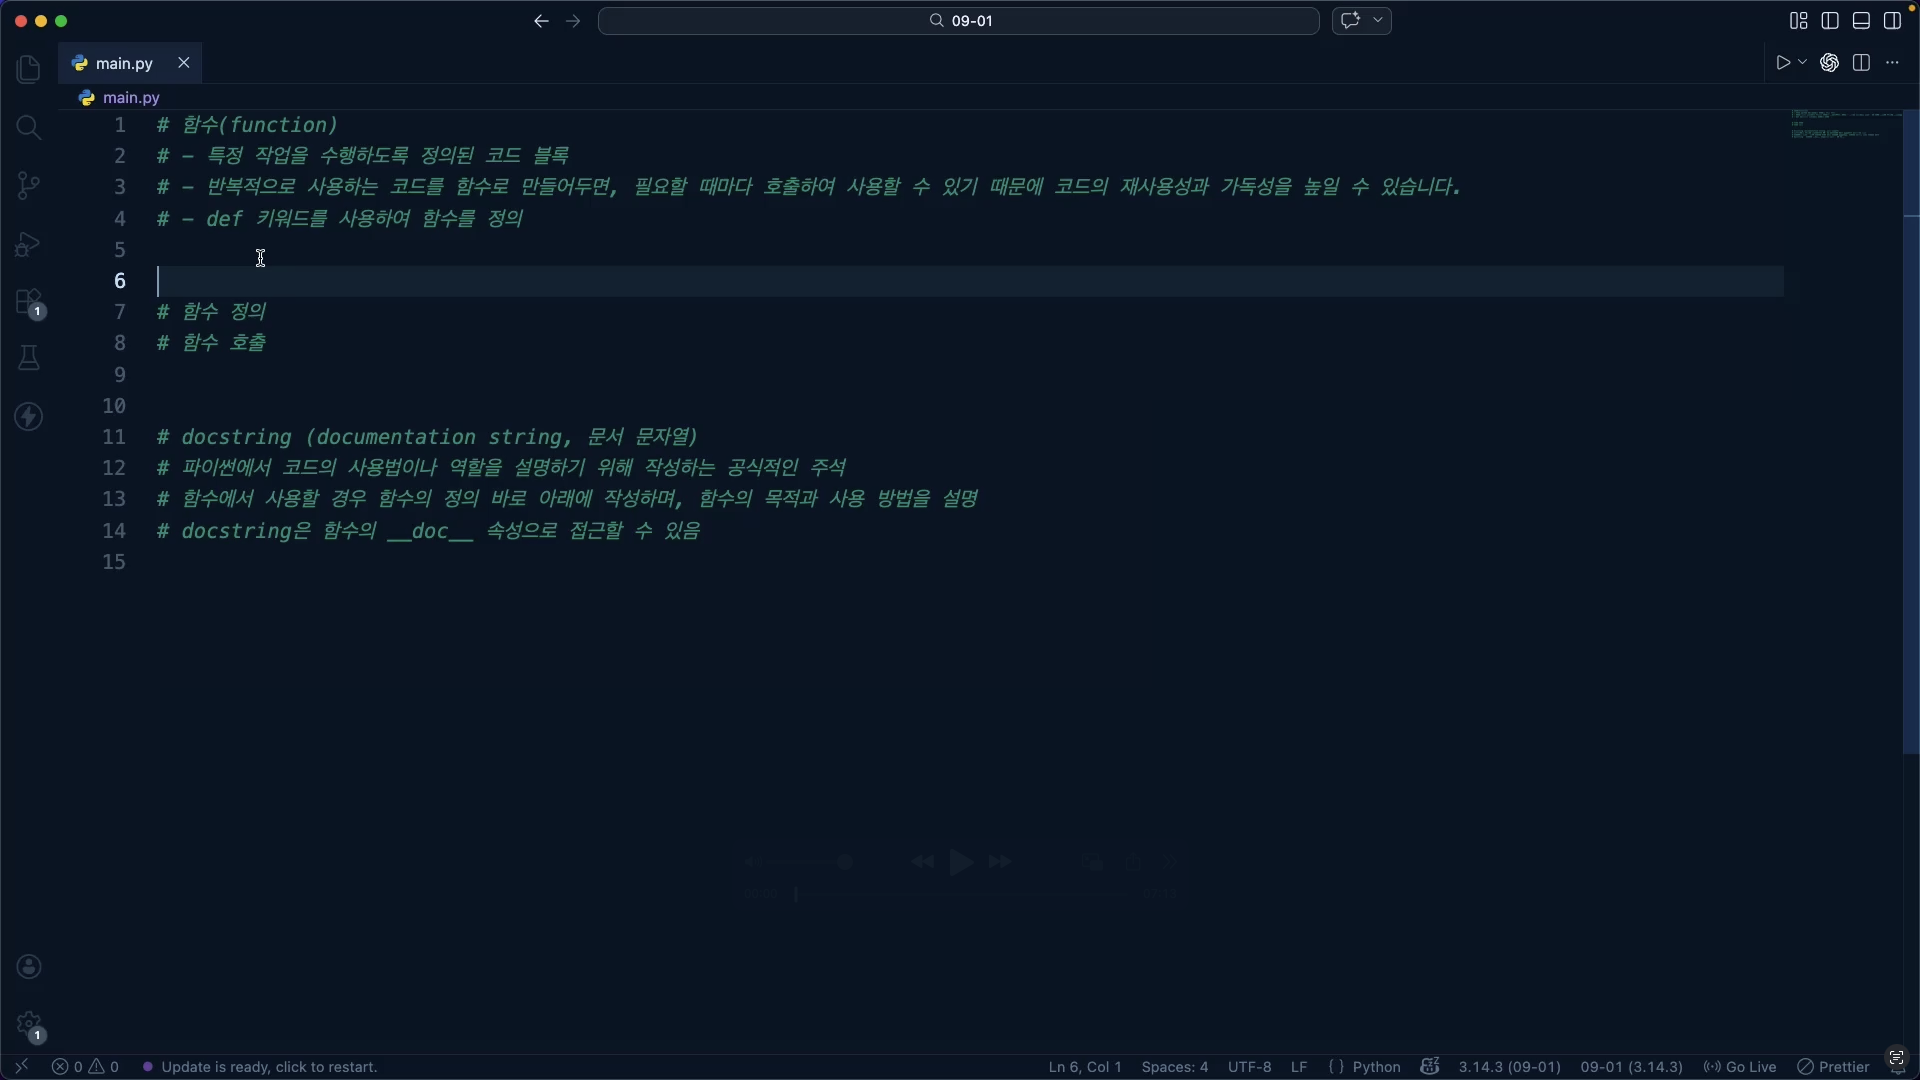Click the 09-01 command center search field
The width and height of the screenshot is (1920, 1080).
pyautogui.click(x=958, y=21)
